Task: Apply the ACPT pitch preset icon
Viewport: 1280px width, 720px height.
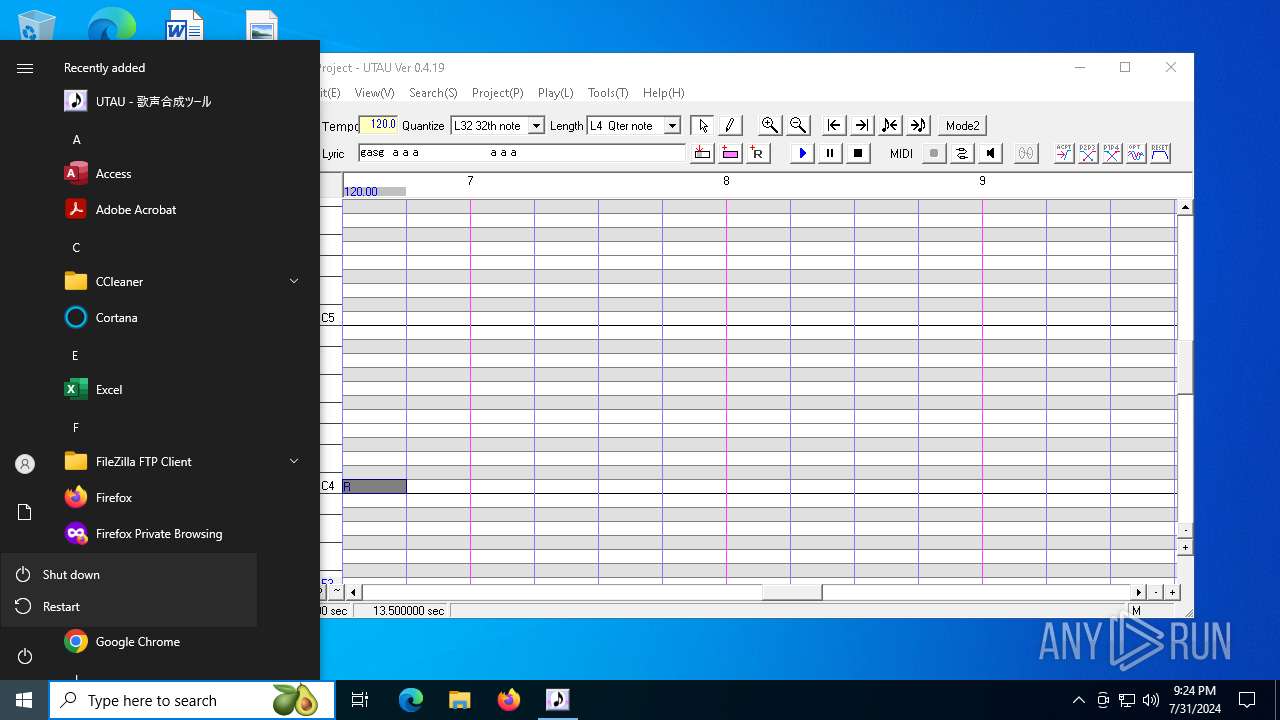Action: point(1064,153)
